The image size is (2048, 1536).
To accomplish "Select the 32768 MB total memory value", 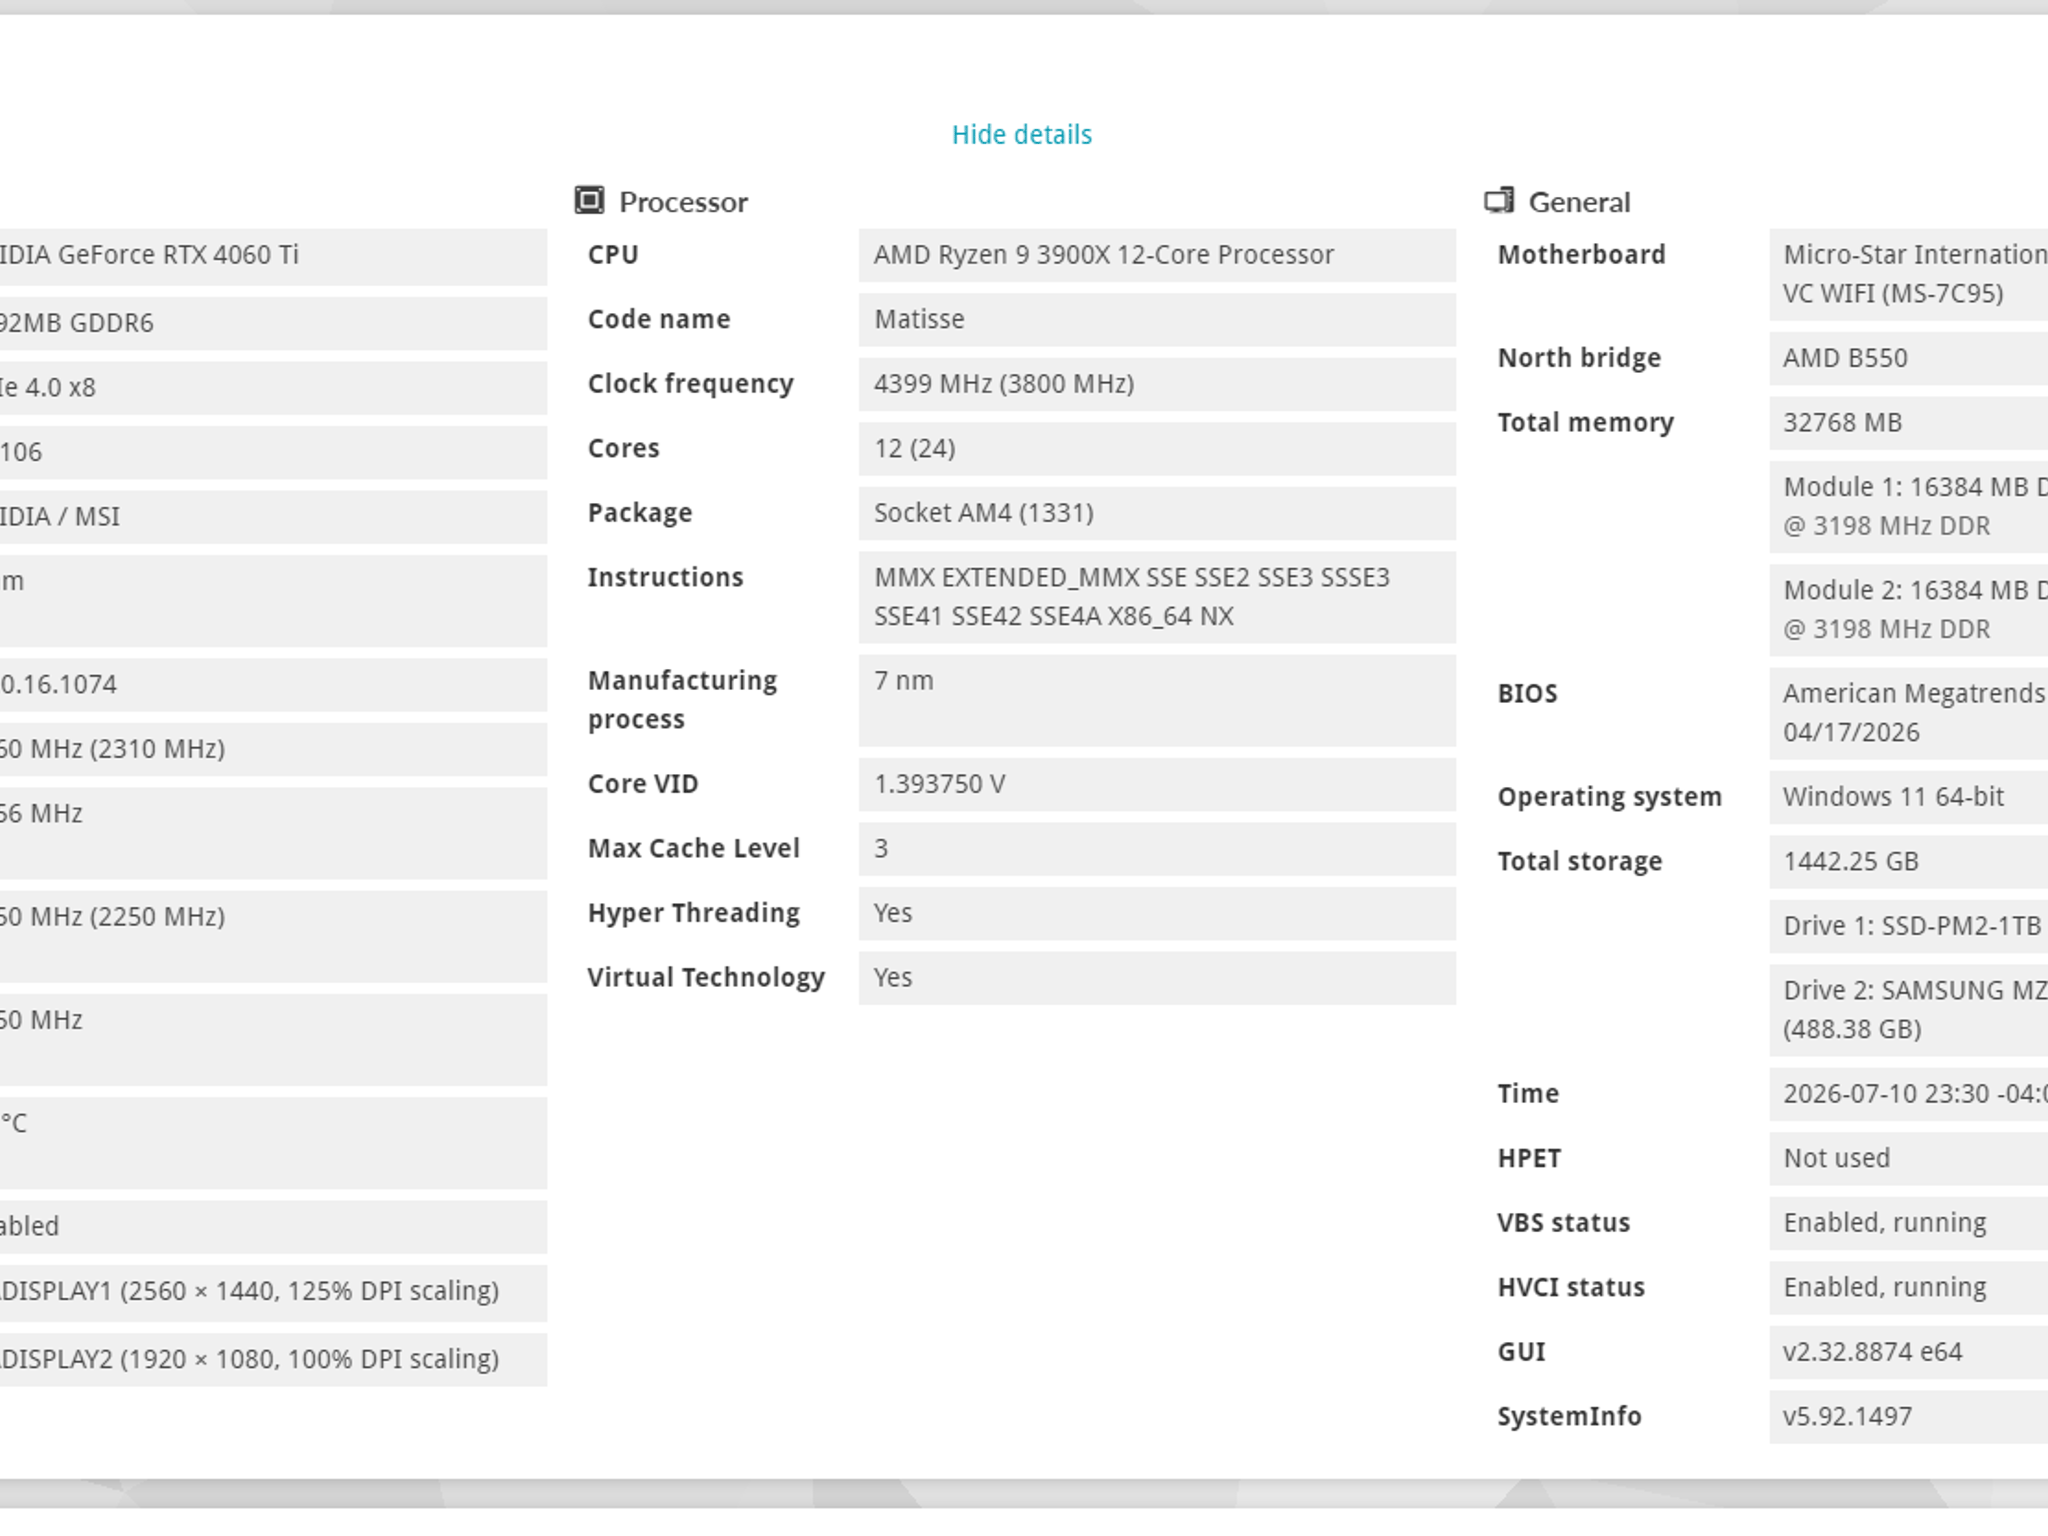I will click(1908, 423).
